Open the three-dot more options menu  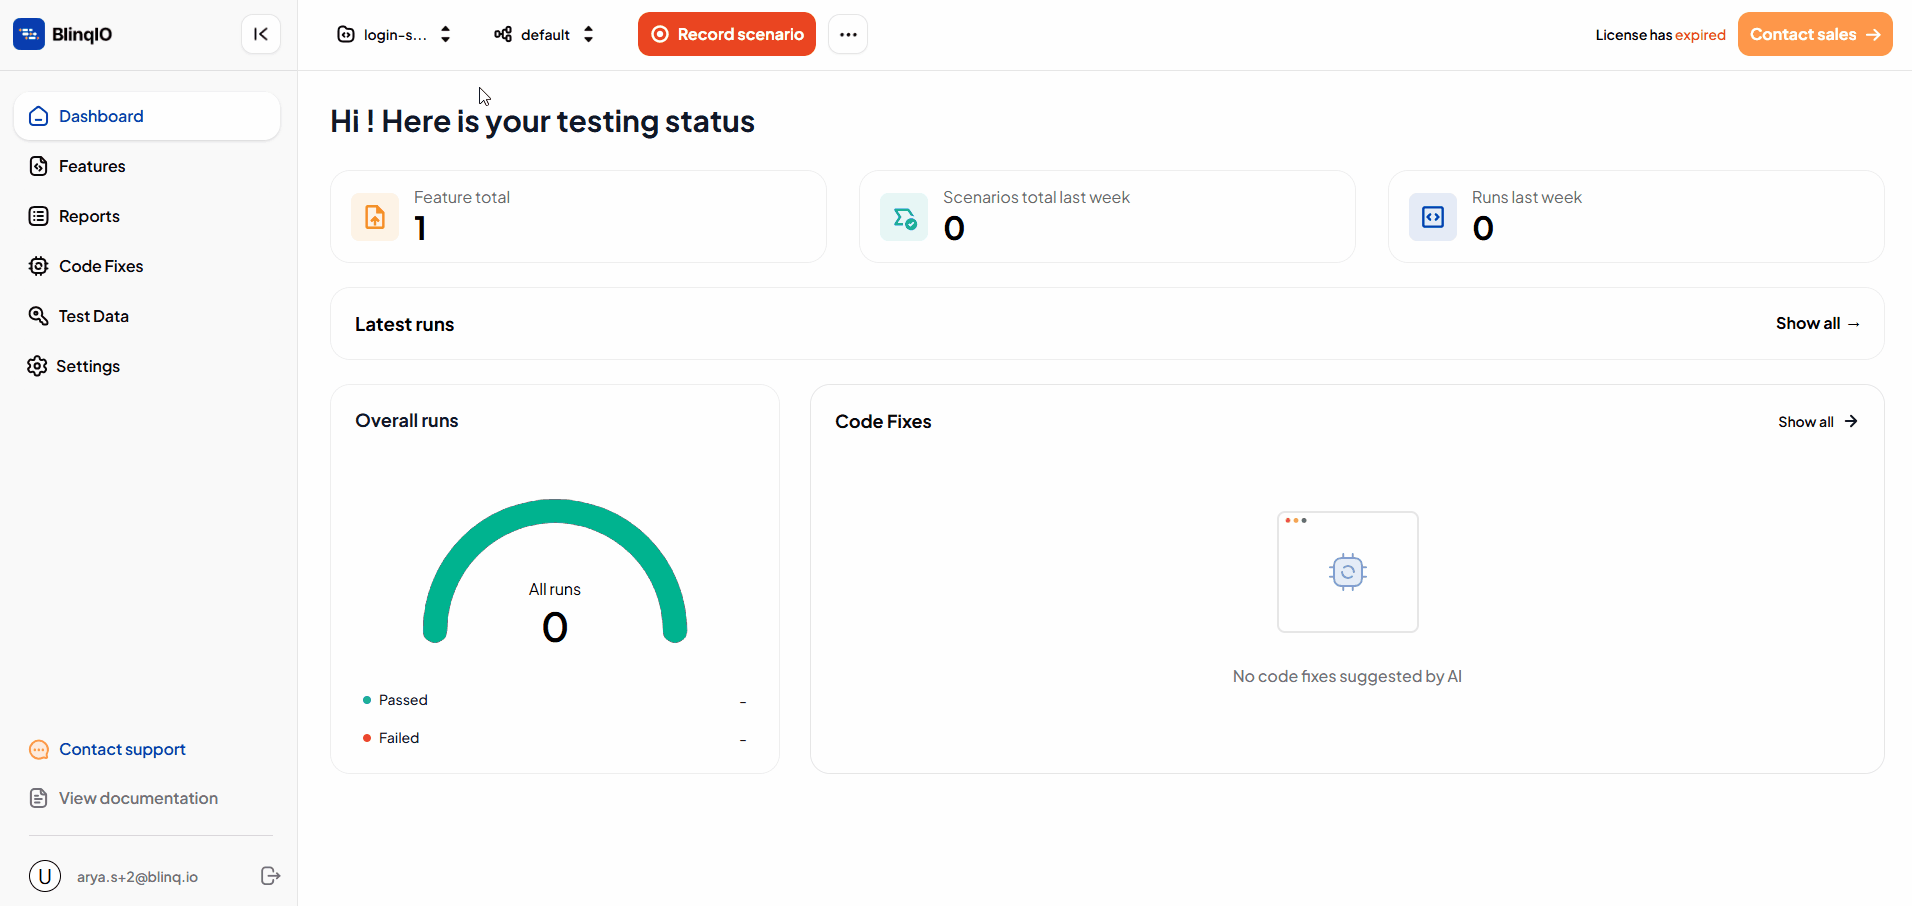coord(848,34)
